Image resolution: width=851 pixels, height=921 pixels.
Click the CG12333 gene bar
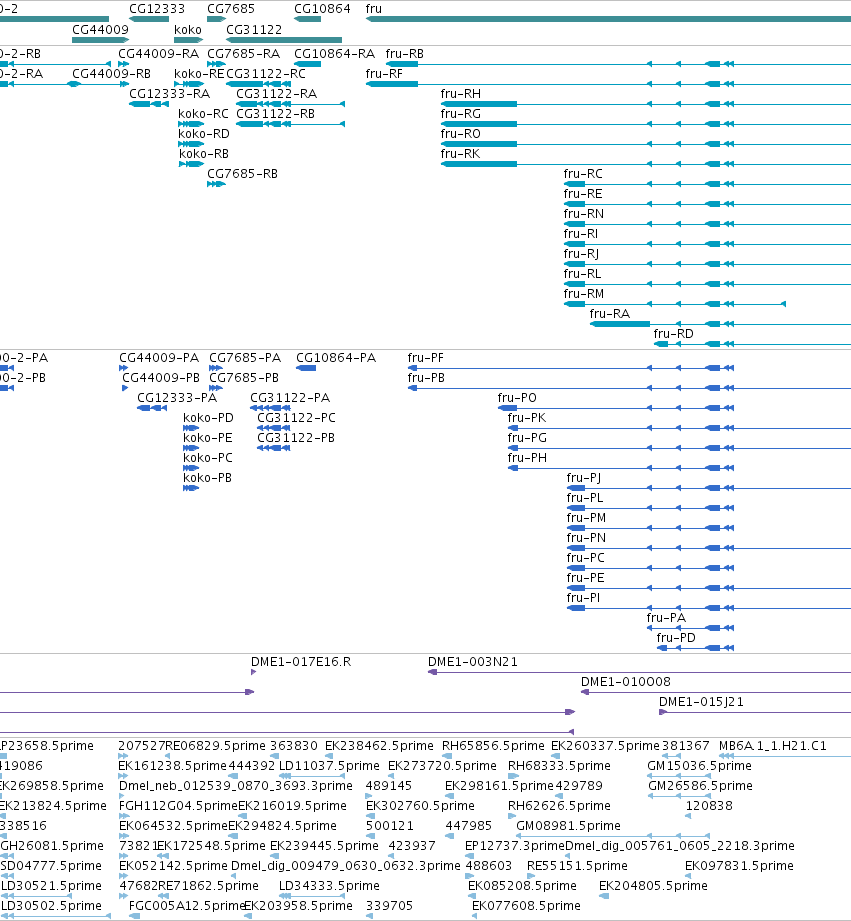click(149, 19)
